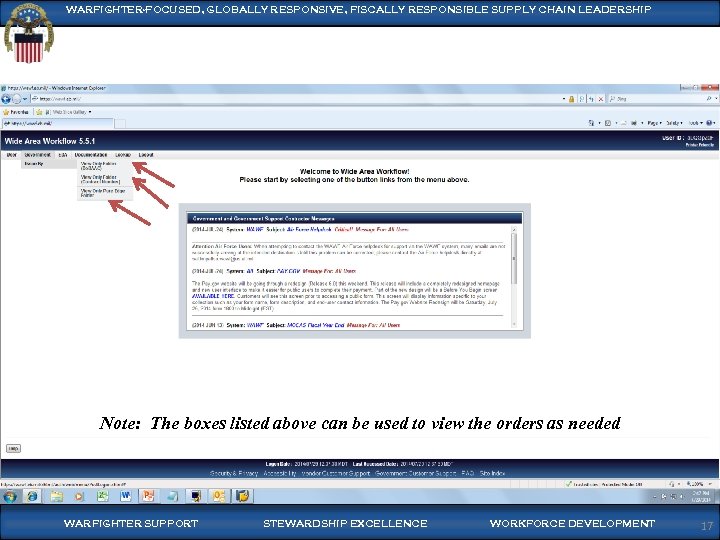Open the IE Tools menu

[696, 123]
